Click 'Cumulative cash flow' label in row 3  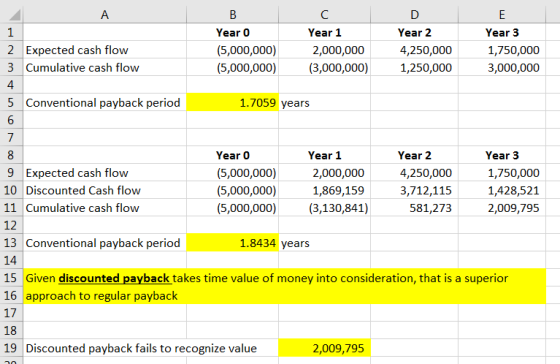(x=82, y=68)
